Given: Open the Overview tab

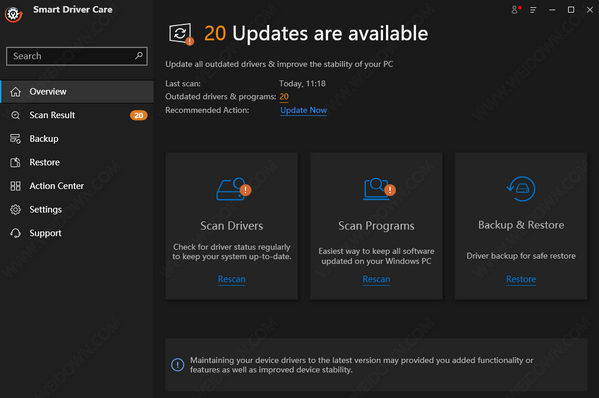Looking at the screenshot, I should (x=77, y=92).
